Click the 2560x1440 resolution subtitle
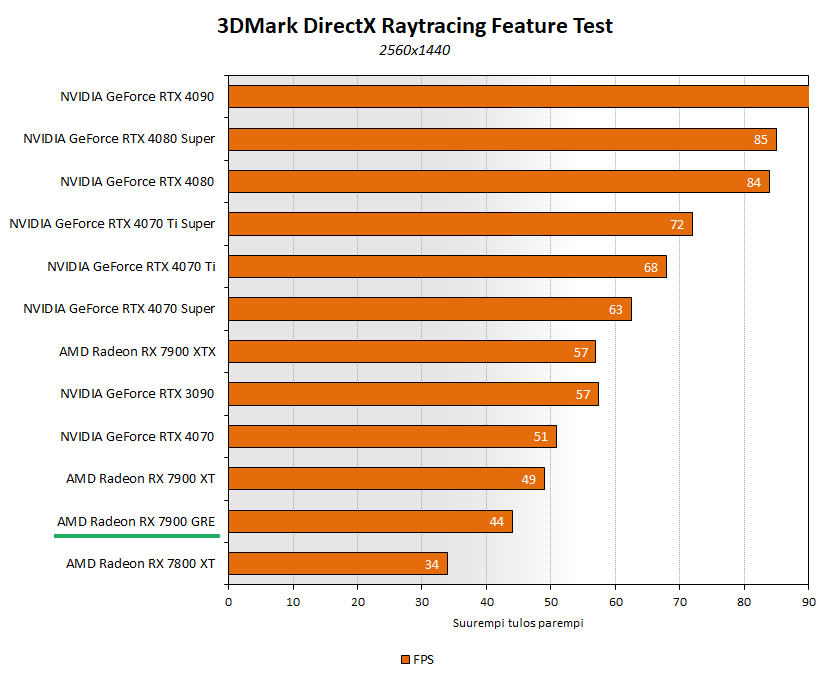Screen dimensions: 830x681 point(414,50)
